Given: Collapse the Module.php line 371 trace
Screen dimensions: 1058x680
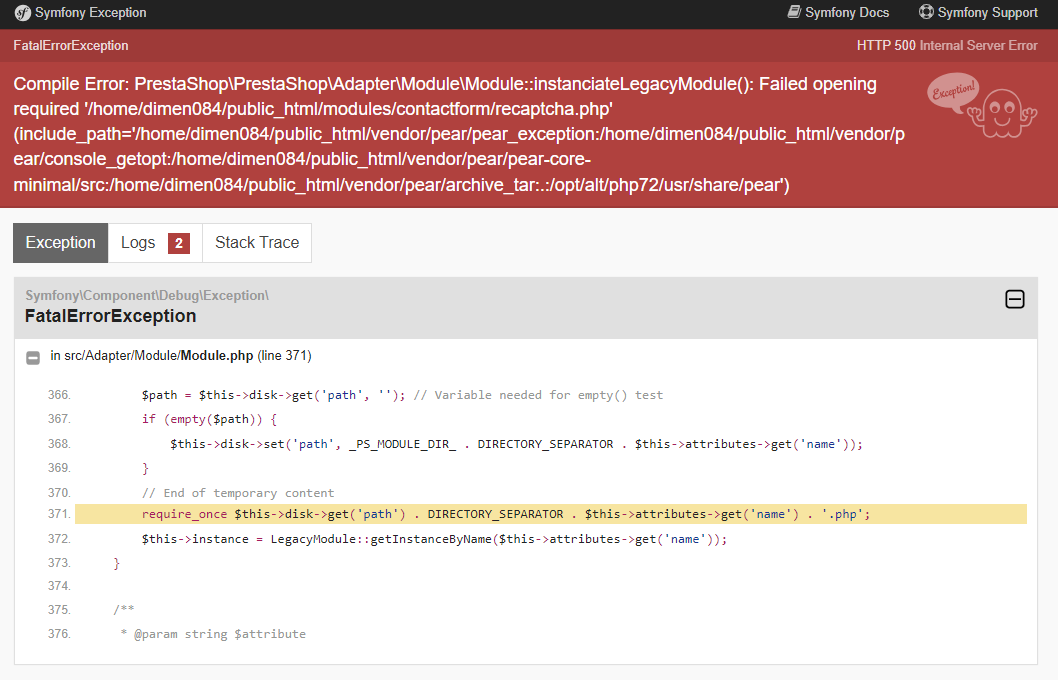Looking at the screenshot, I should pyautogui.click(x=33, y=358).
